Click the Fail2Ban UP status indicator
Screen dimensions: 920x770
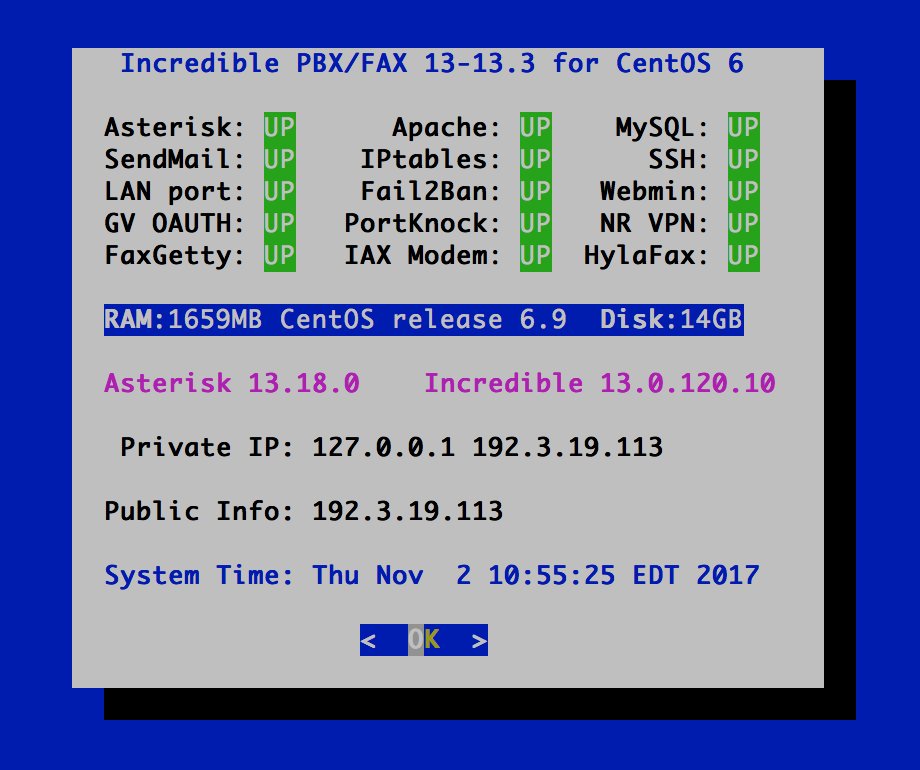pyautogui.click(x=536, y=191)
